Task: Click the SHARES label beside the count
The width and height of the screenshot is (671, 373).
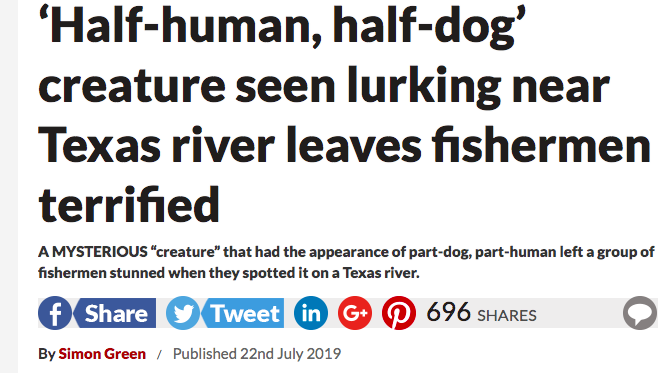Action: click(507, 316)
